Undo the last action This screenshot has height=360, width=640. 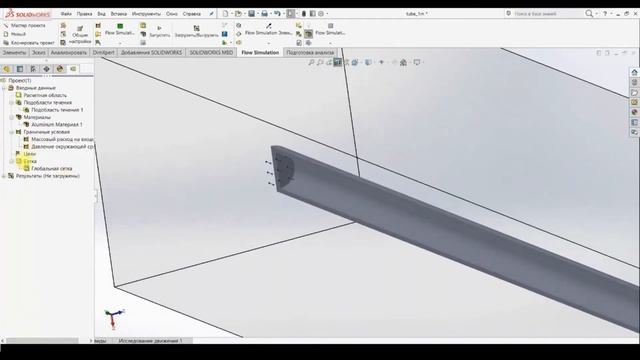[x=277, y=14]
